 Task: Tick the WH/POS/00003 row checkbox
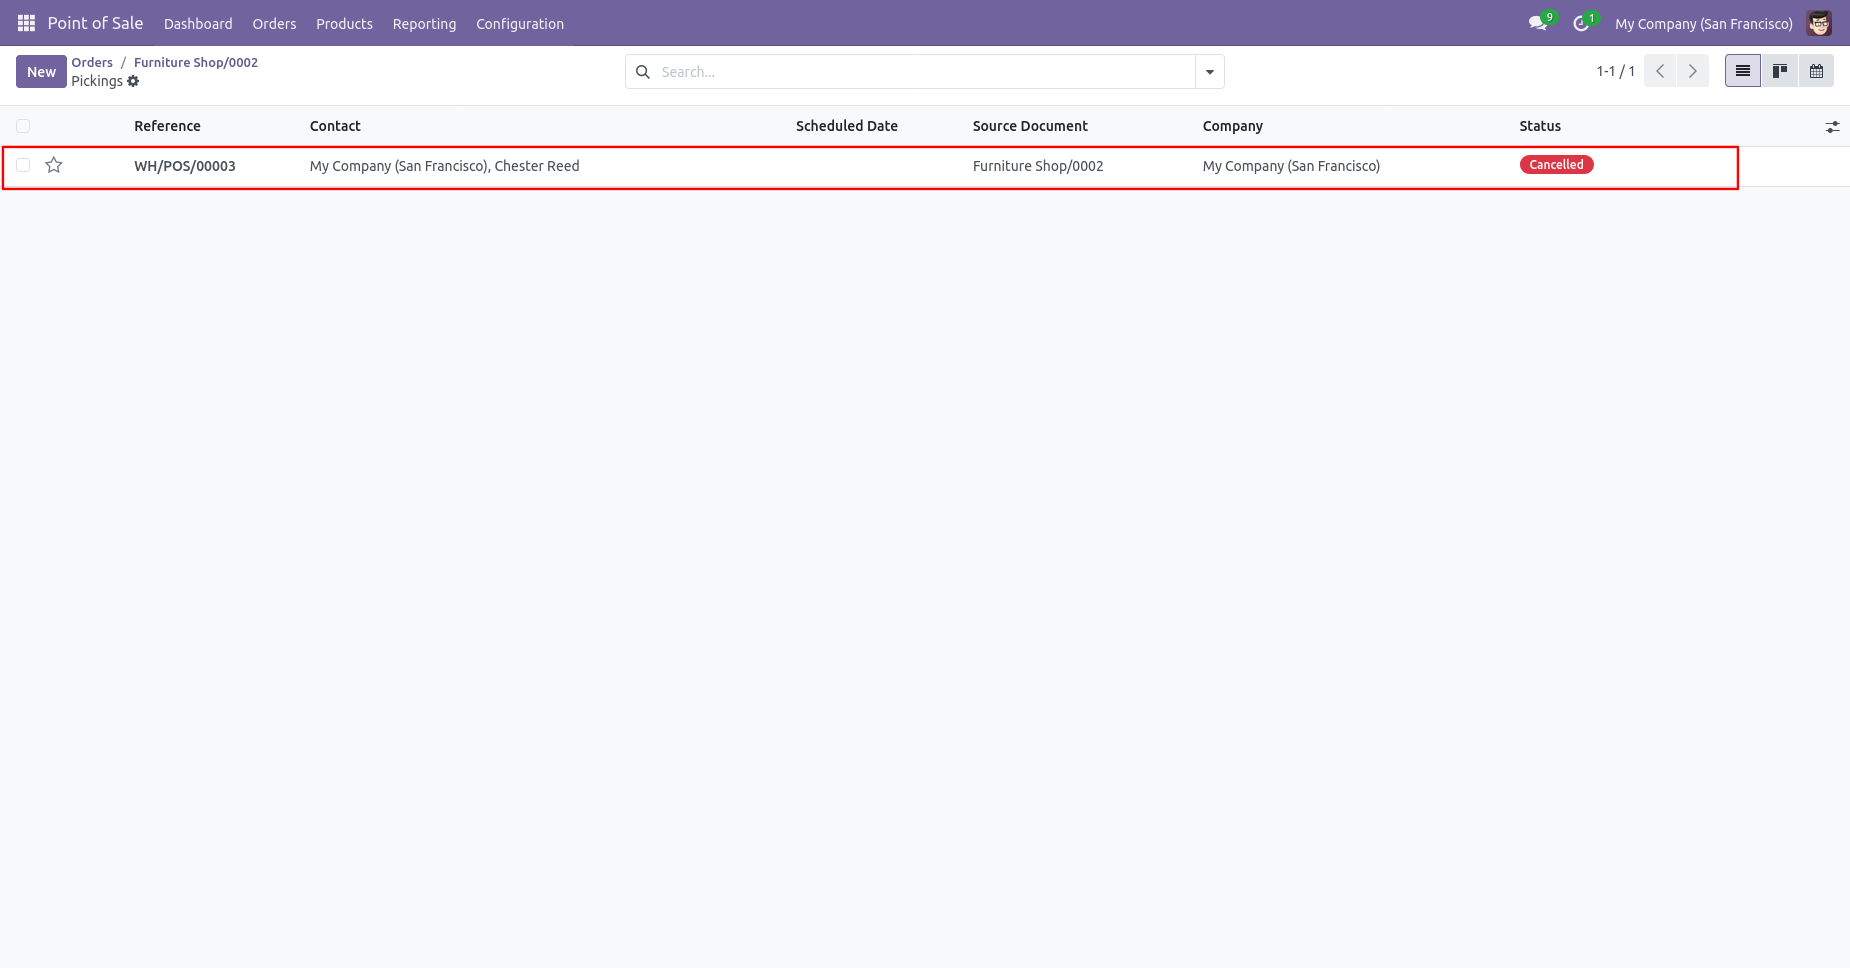[23, 165]
